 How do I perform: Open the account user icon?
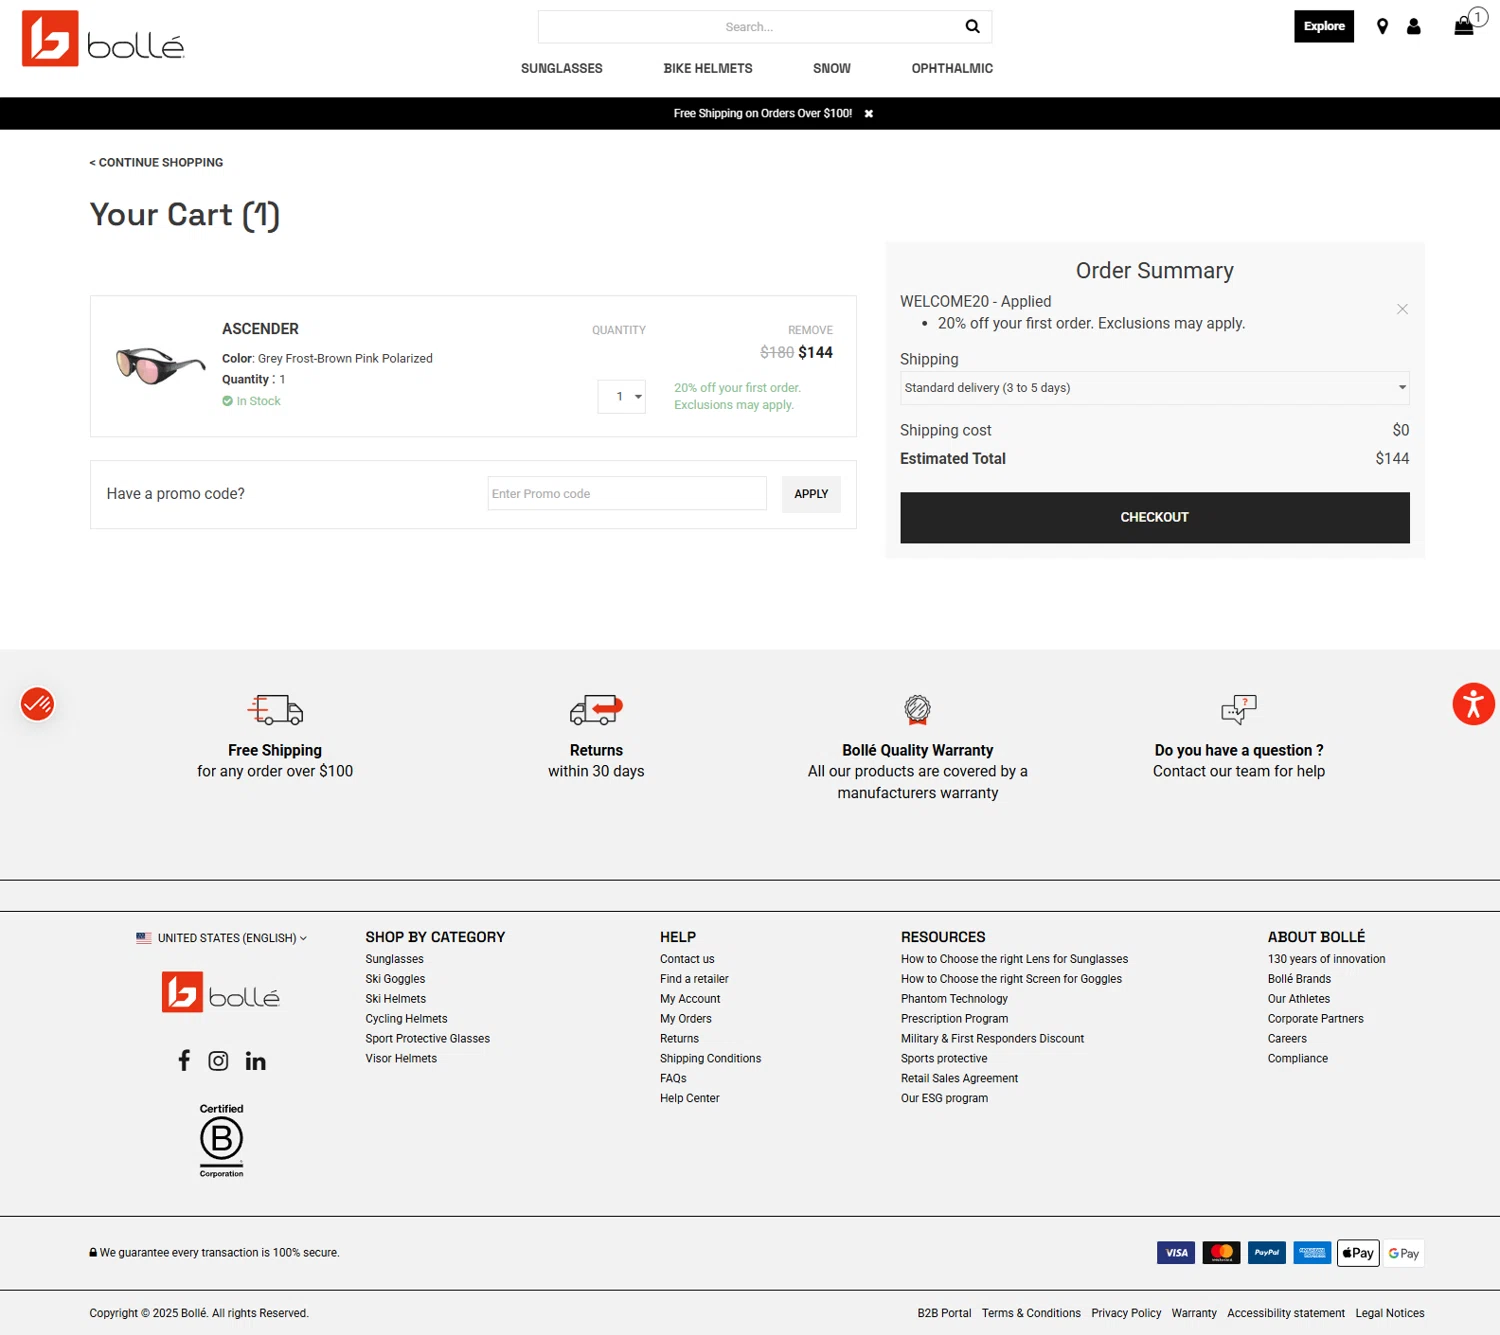pyautogui.click(x=1413, y=27)
